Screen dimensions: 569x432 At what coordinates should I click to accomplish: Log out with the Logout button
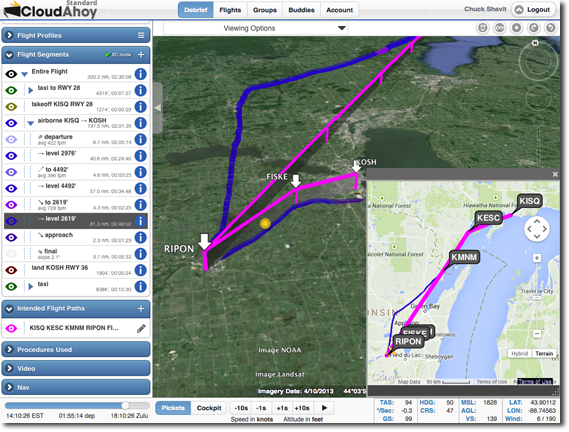pos(533,9)
